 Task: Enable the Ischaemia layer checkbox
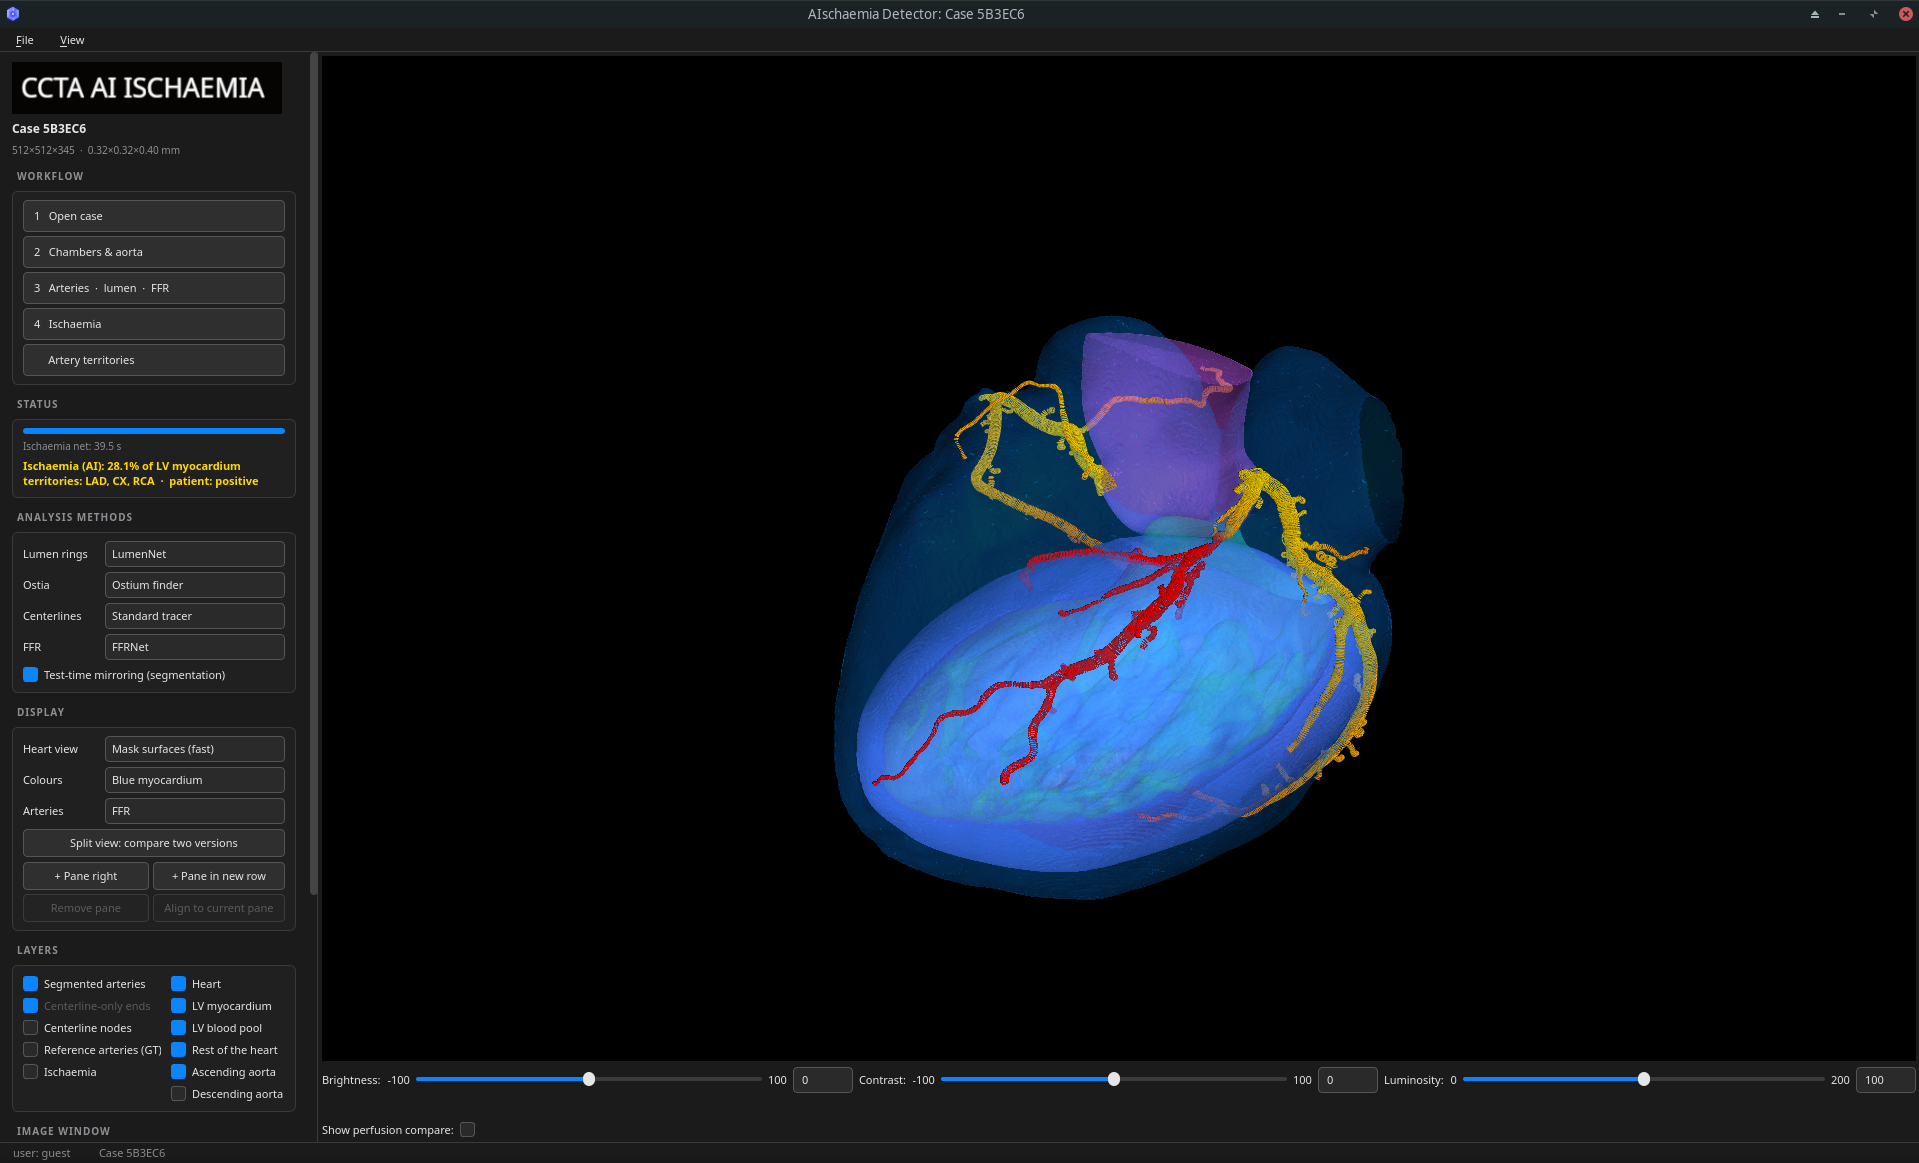[x=31, y=1072]
